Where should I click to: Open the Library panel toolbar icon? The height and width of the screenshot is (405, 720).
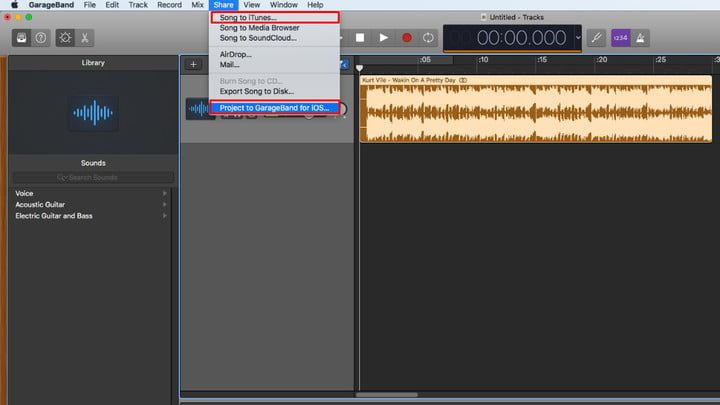21,38
